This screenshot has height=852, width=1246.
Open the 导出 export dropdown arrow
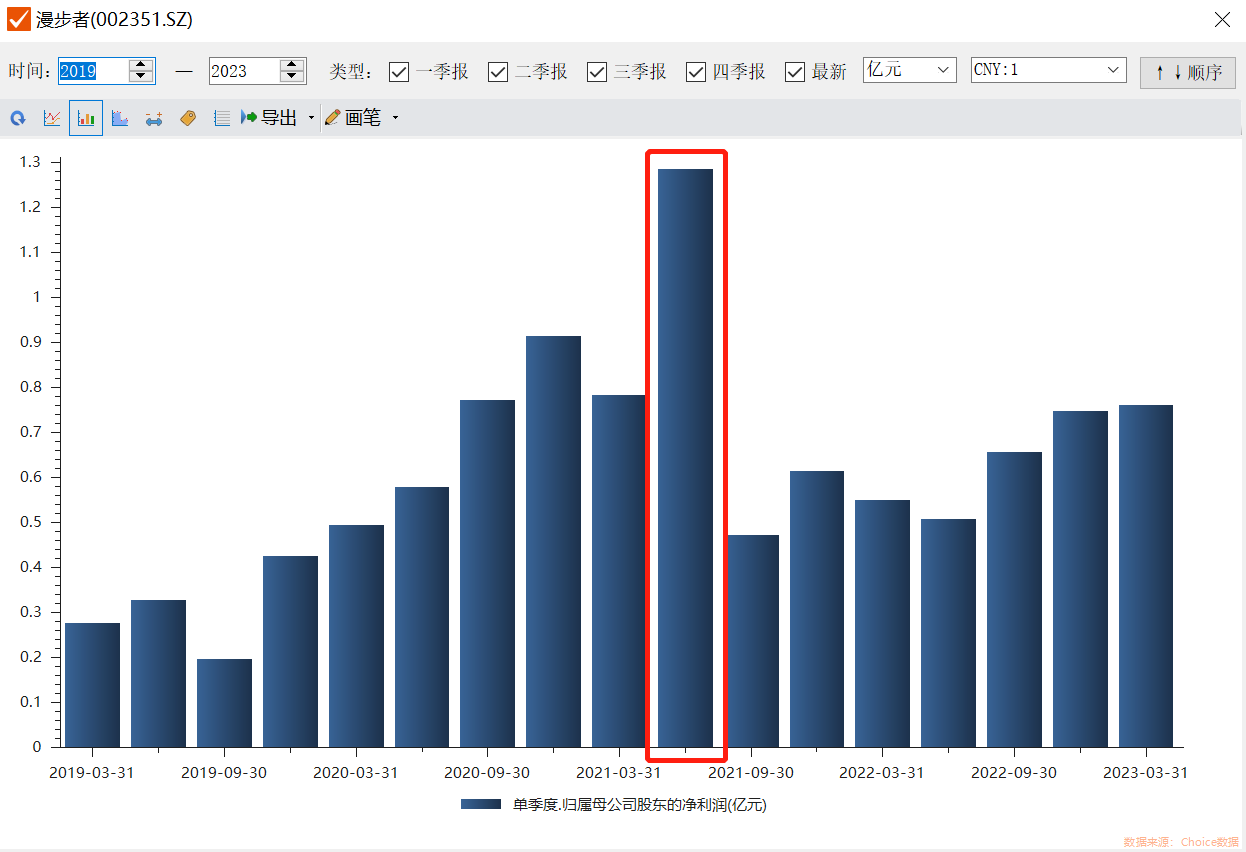coord(311,118)
